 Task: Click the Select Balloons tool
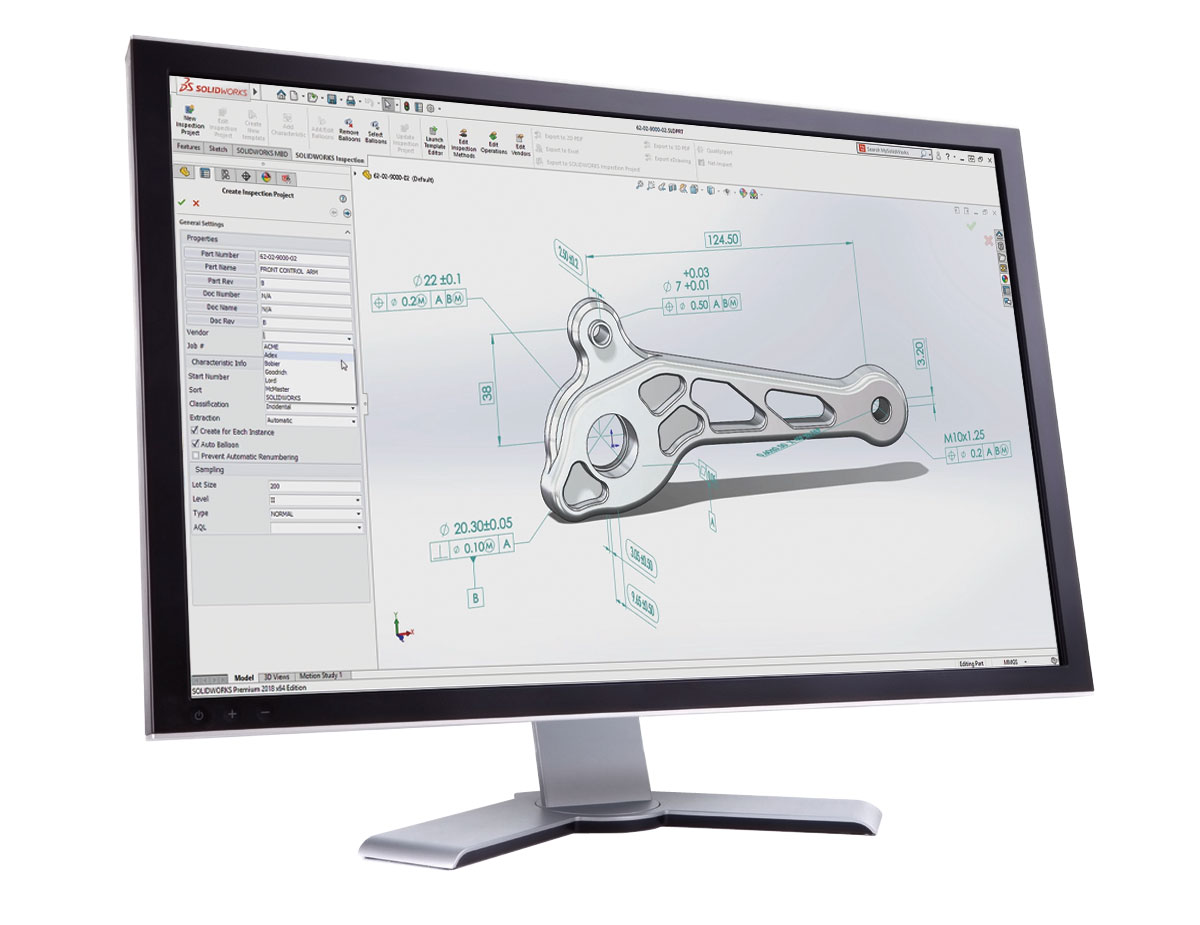pyautogui.click(x=376, y=133)
